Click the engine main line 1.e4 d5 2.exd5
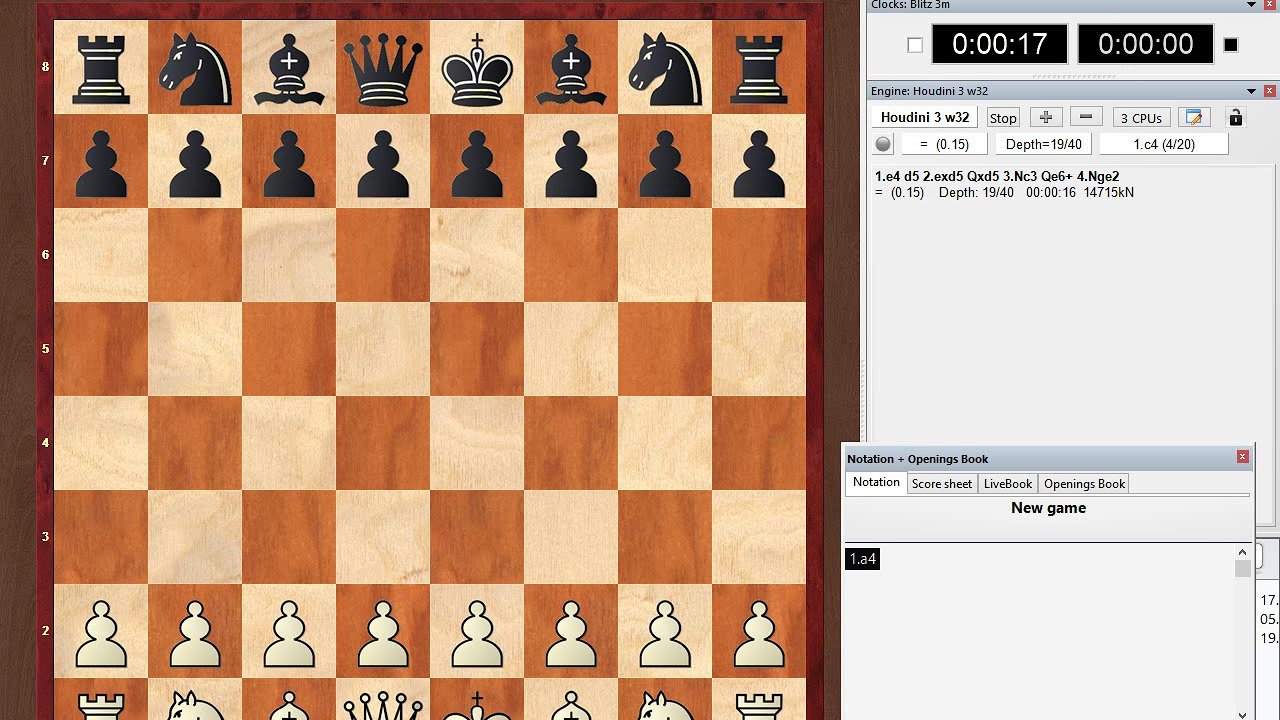 (x=997, y=177)
